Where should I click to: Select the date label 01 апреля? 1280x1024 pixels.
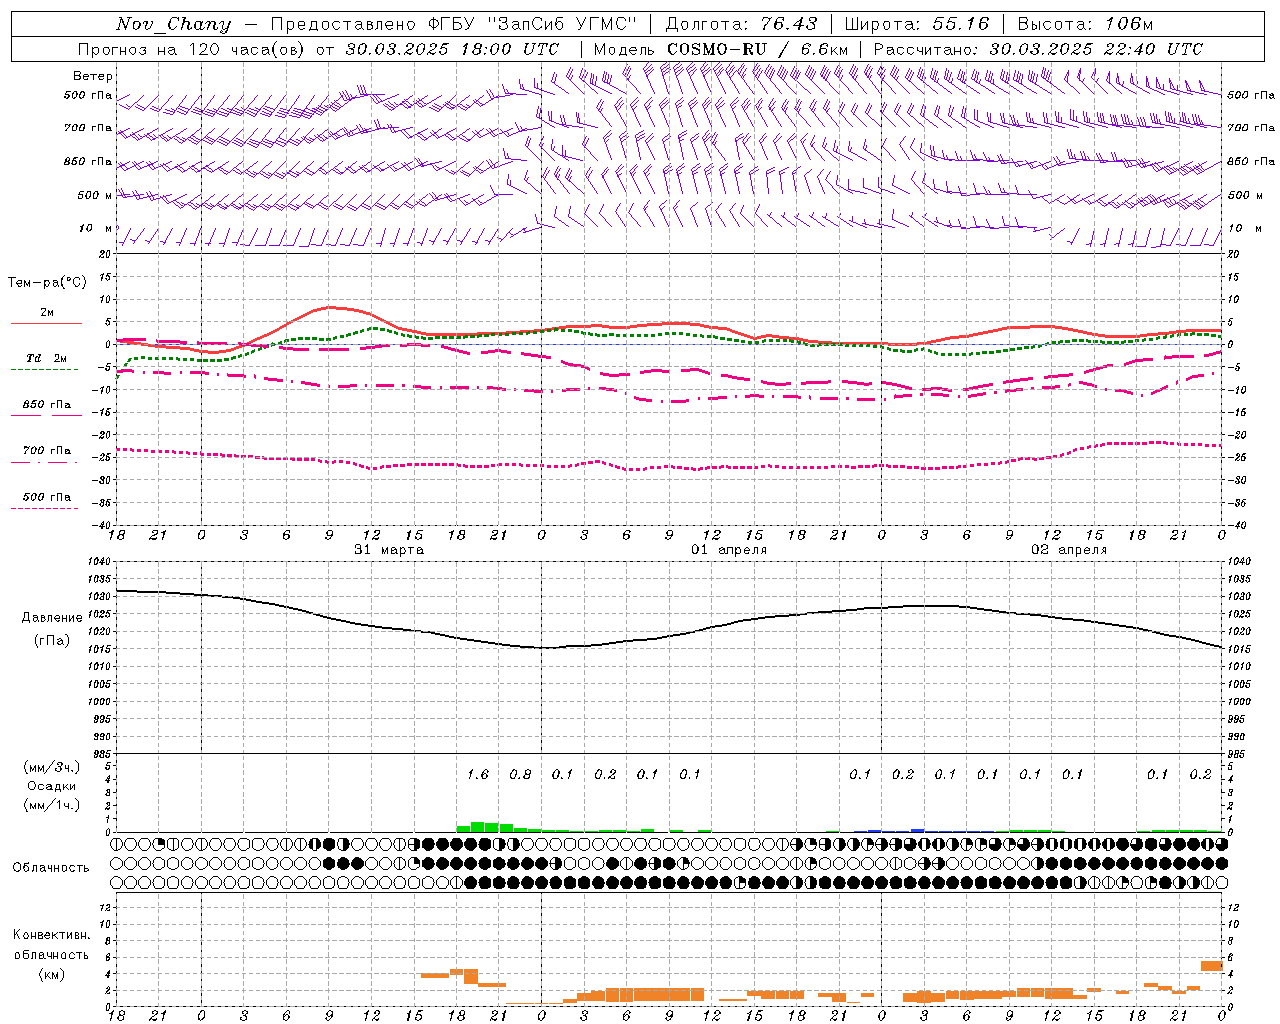coord(729,550)
